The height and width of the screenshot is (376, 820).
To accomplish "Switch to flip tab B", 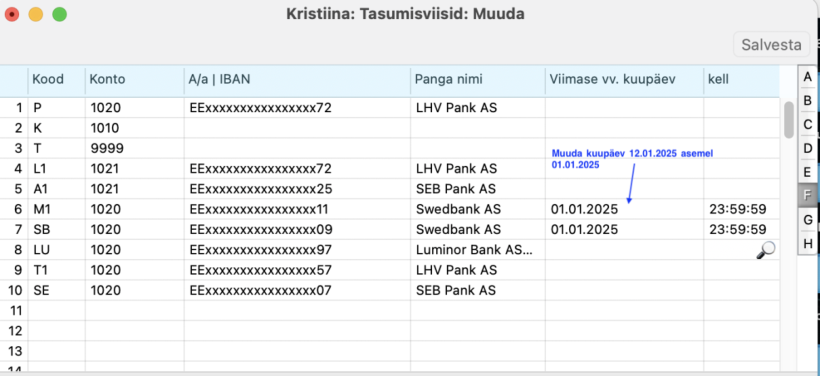I will tap(807, 100).
